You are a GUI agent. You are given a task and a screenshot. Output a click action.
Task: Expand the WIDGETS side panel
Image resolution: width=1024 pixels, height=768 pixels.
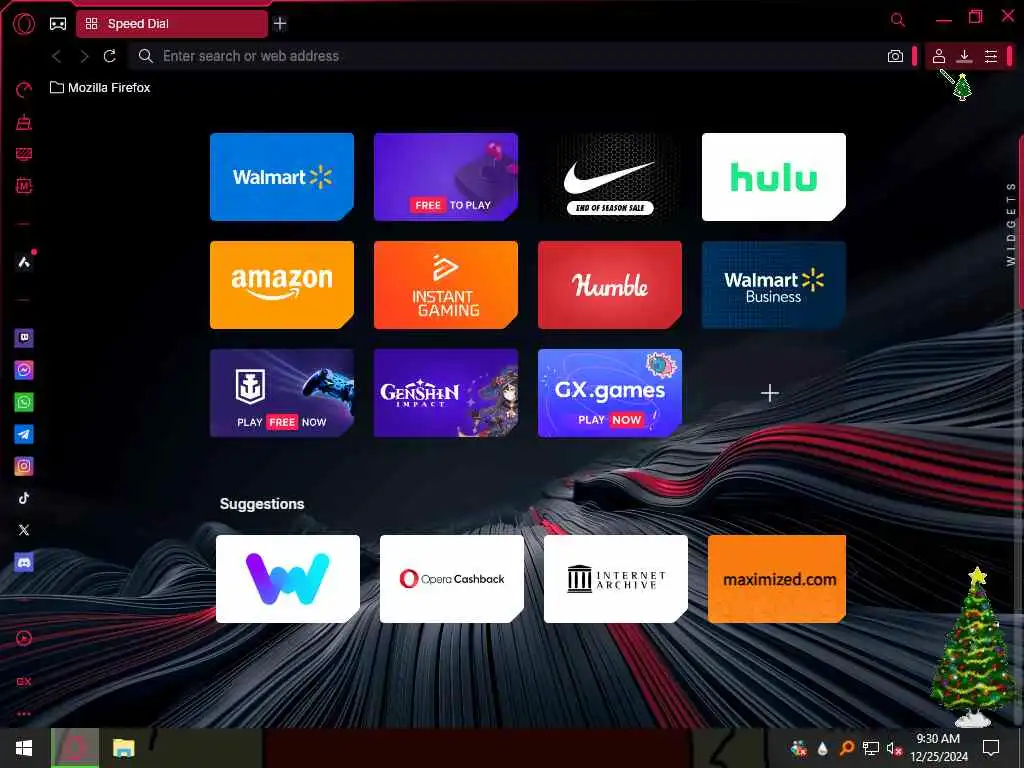click(1010, 224)
